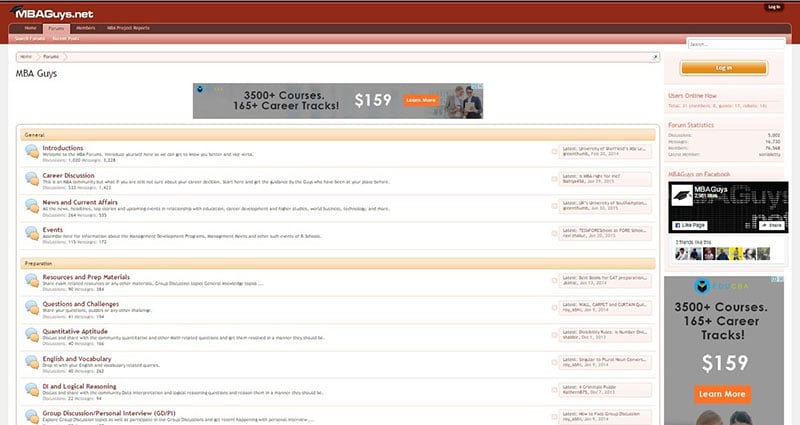Open the latest post link in Career Discussion row
800x425 pixels.
(599, 176)
